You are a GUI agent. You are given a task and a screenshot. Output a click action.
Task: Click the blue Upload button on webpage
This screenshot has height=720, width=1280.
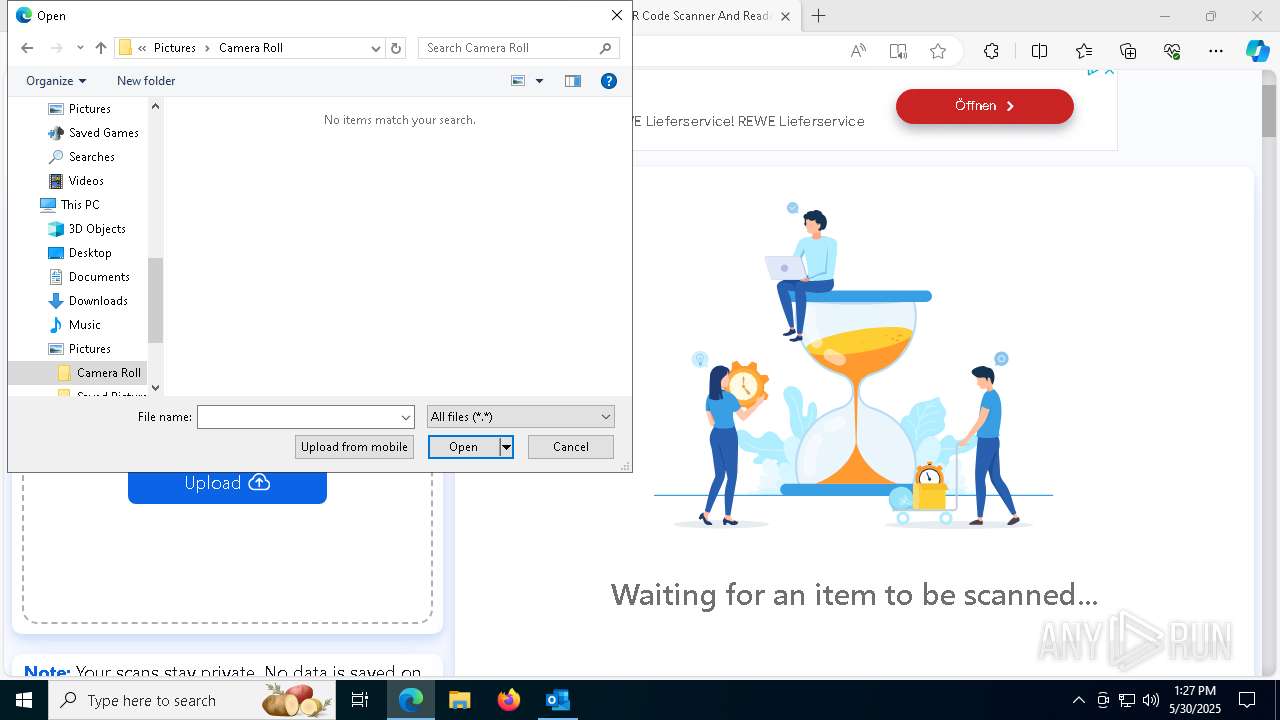click(x=227, y=483)
